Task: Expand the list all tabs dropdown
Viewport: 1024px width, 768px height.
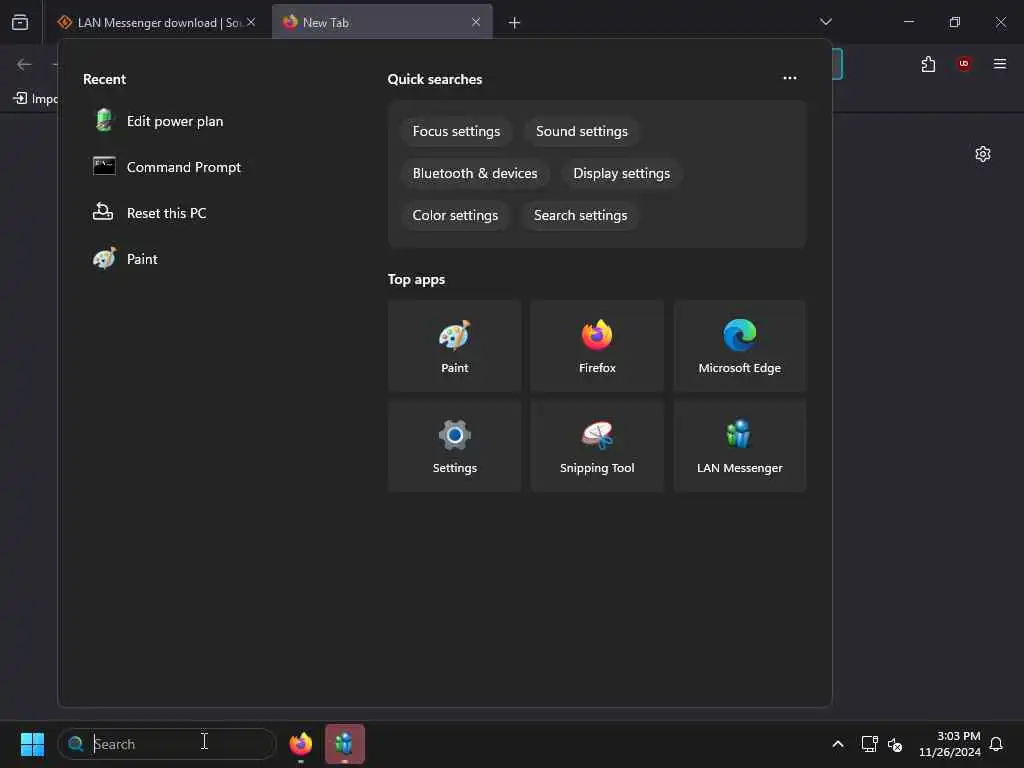Action: (x=825, y=22)
